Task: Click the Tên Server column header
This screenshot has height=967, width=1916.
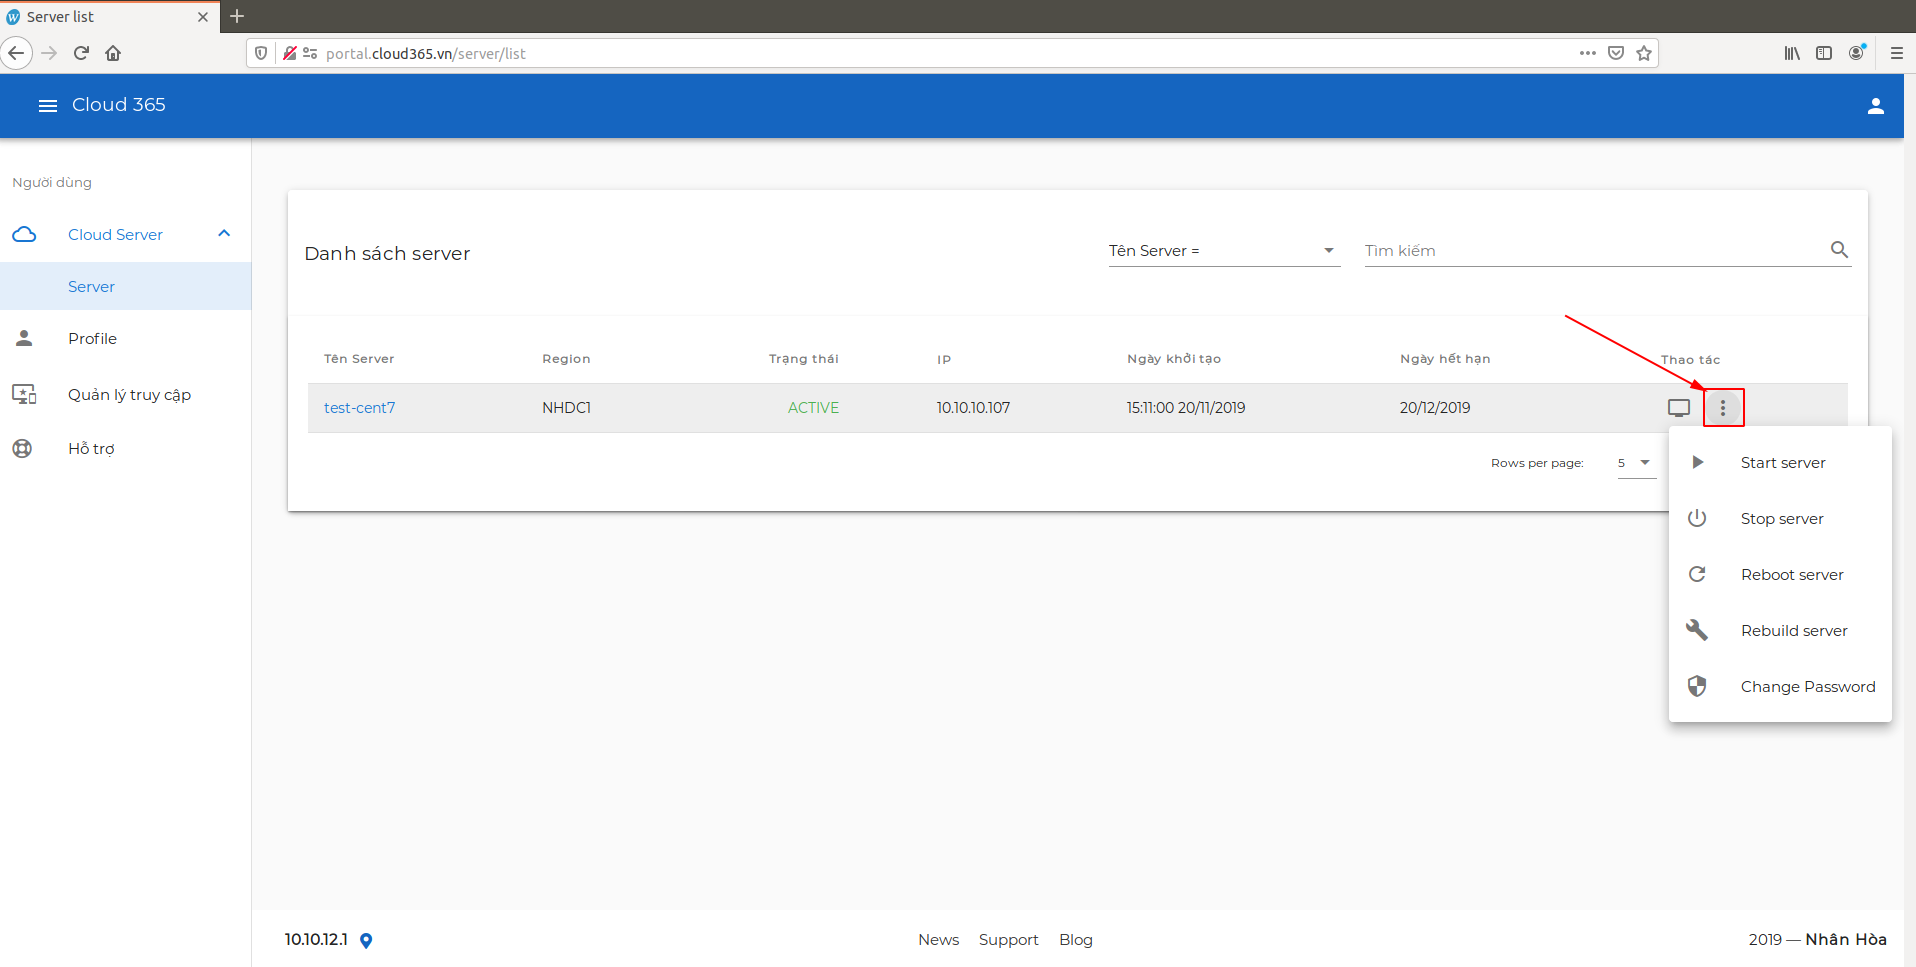Action: [359, 359]
